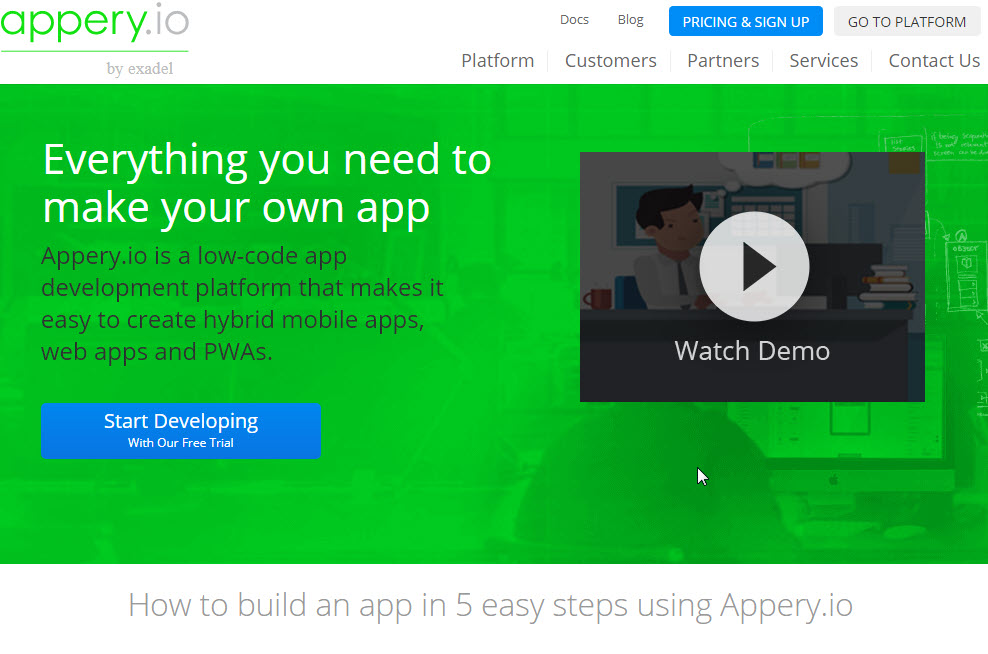Click the Apple logo on the background monitor
This screenshot has width=988, height=654.
833,480
